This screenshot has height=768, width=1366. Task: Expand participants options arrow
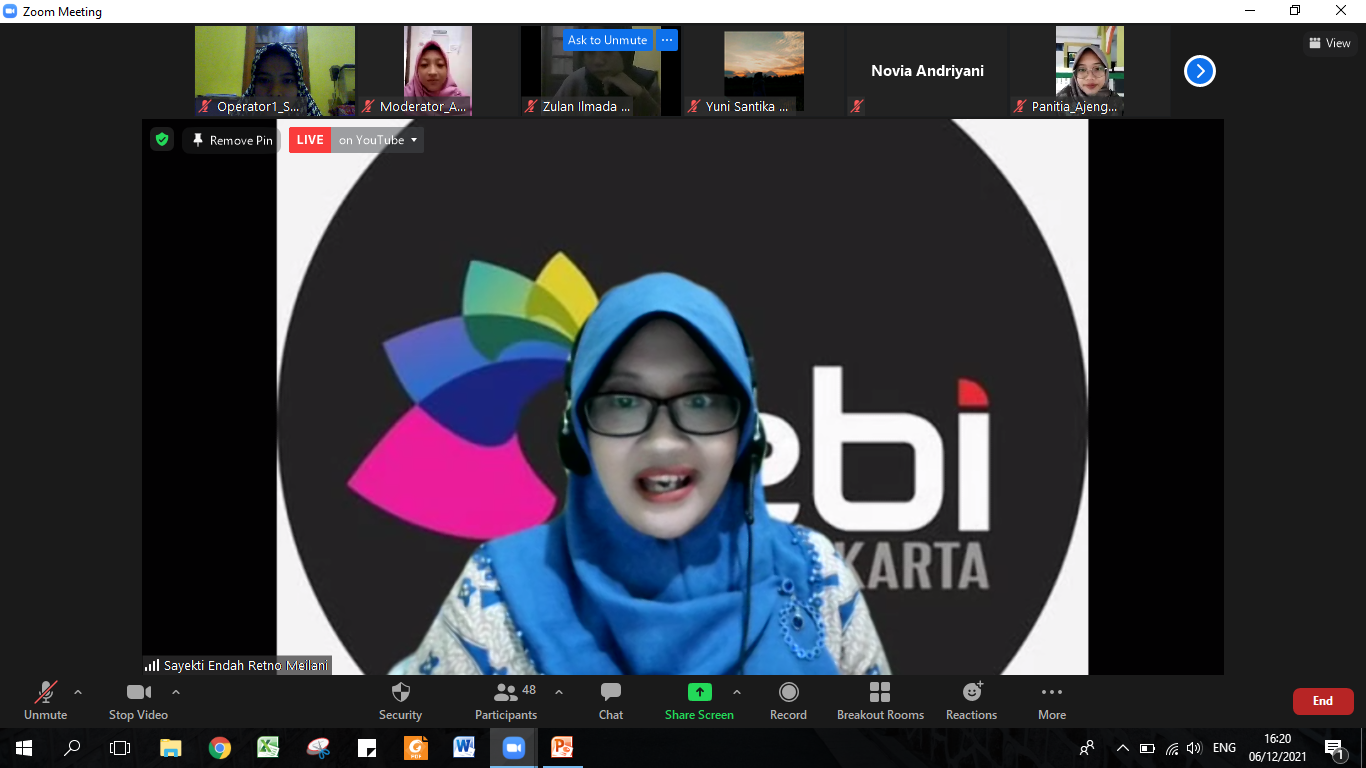559,692
